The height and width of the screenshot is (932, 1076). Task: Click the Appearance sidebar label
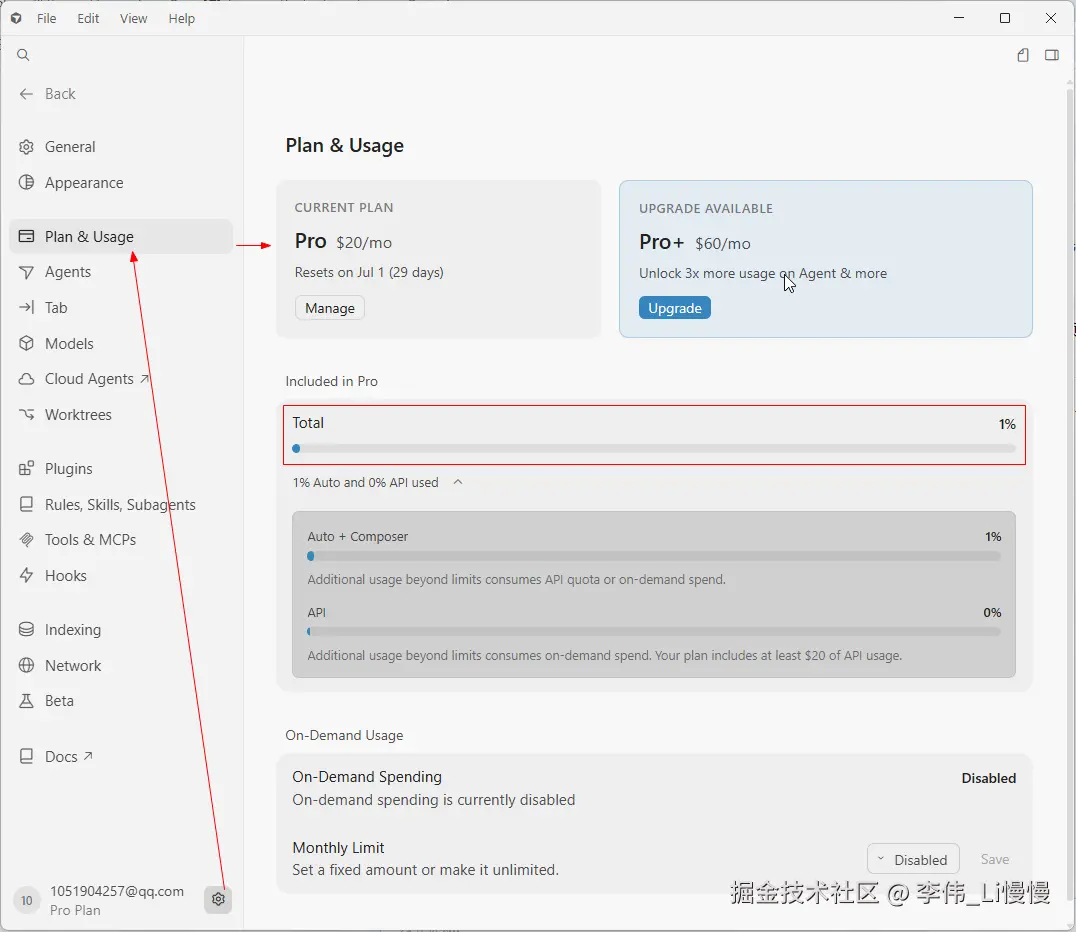[84, 183]
